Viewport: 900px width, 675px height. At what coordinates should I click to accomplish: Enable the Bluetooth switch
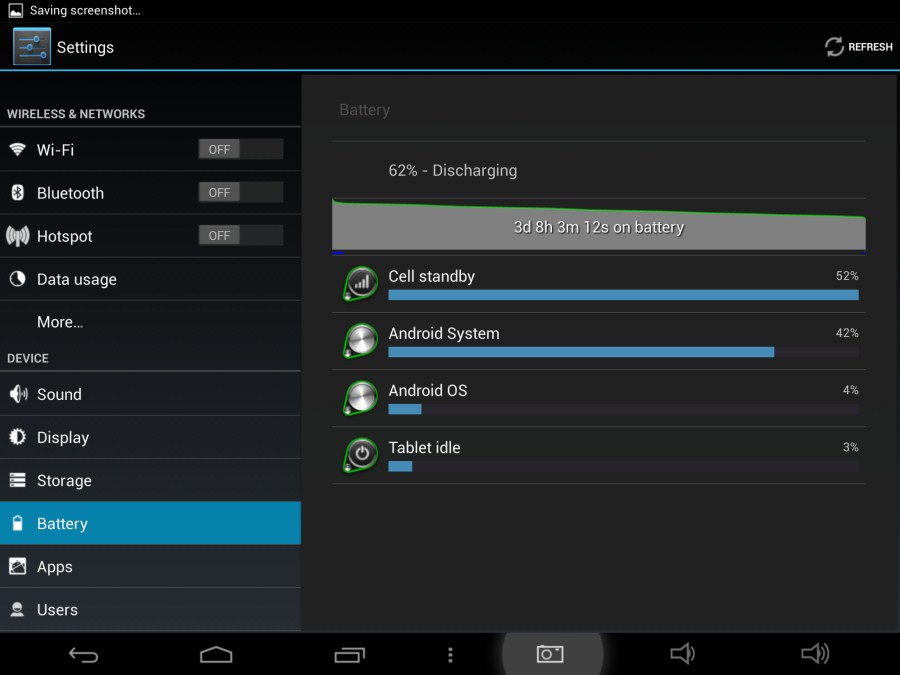240,193
